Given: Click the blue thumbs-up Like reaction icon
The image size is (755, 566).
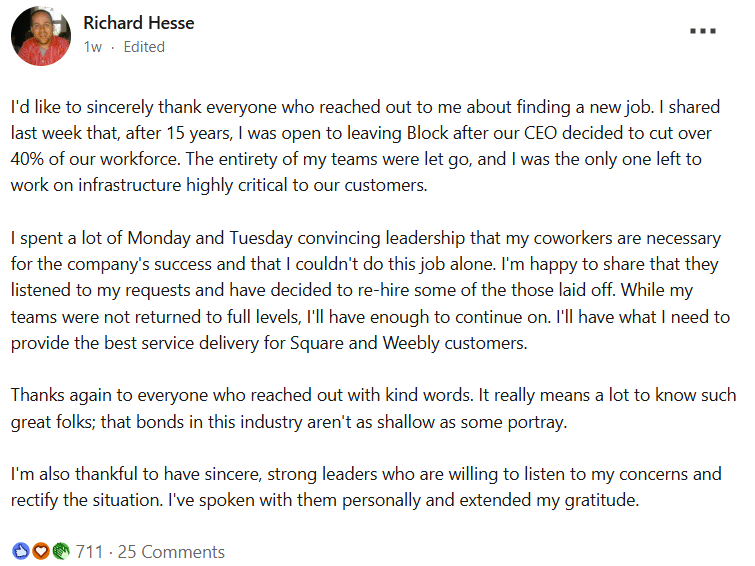Looking at the screenshot, I should click(x=21, y=551).
